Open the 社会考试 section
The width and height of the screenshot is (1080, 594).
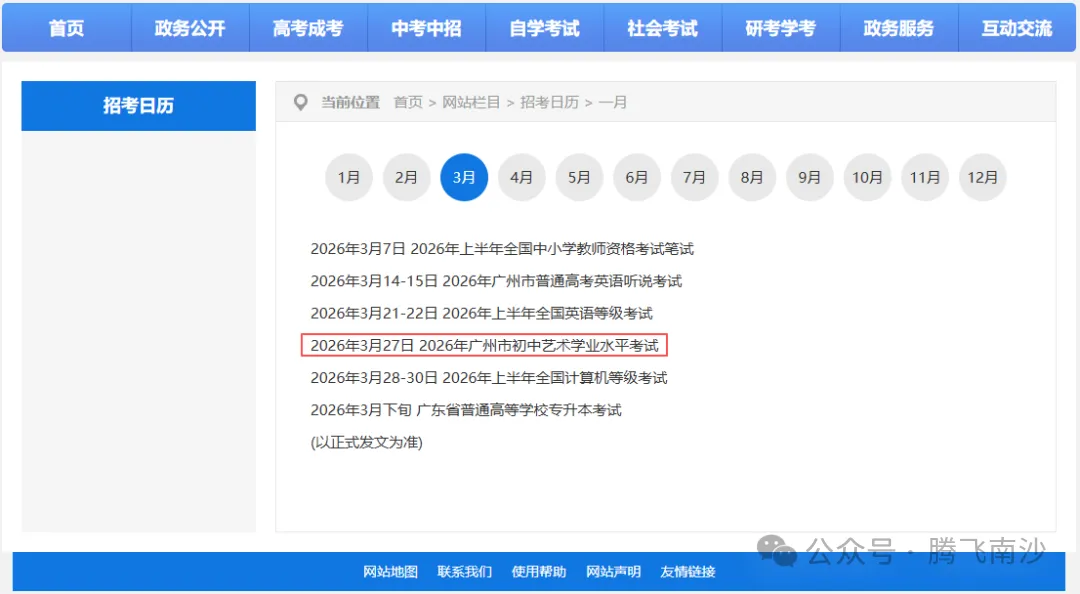click(662, 27)
